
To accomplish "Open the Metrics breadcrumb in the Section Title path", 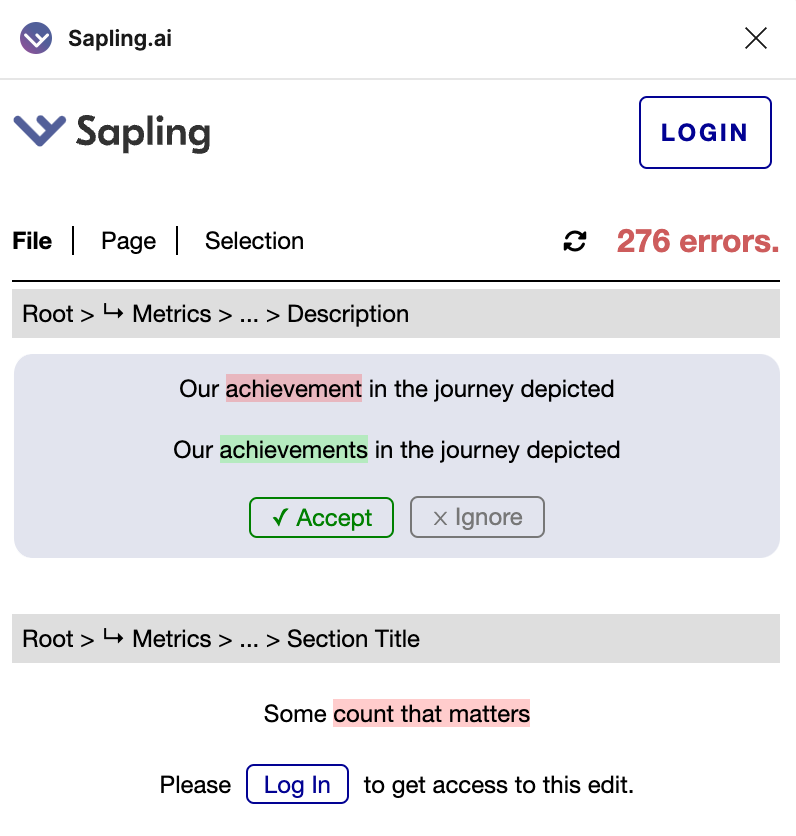I will click(x=171, y=639).
